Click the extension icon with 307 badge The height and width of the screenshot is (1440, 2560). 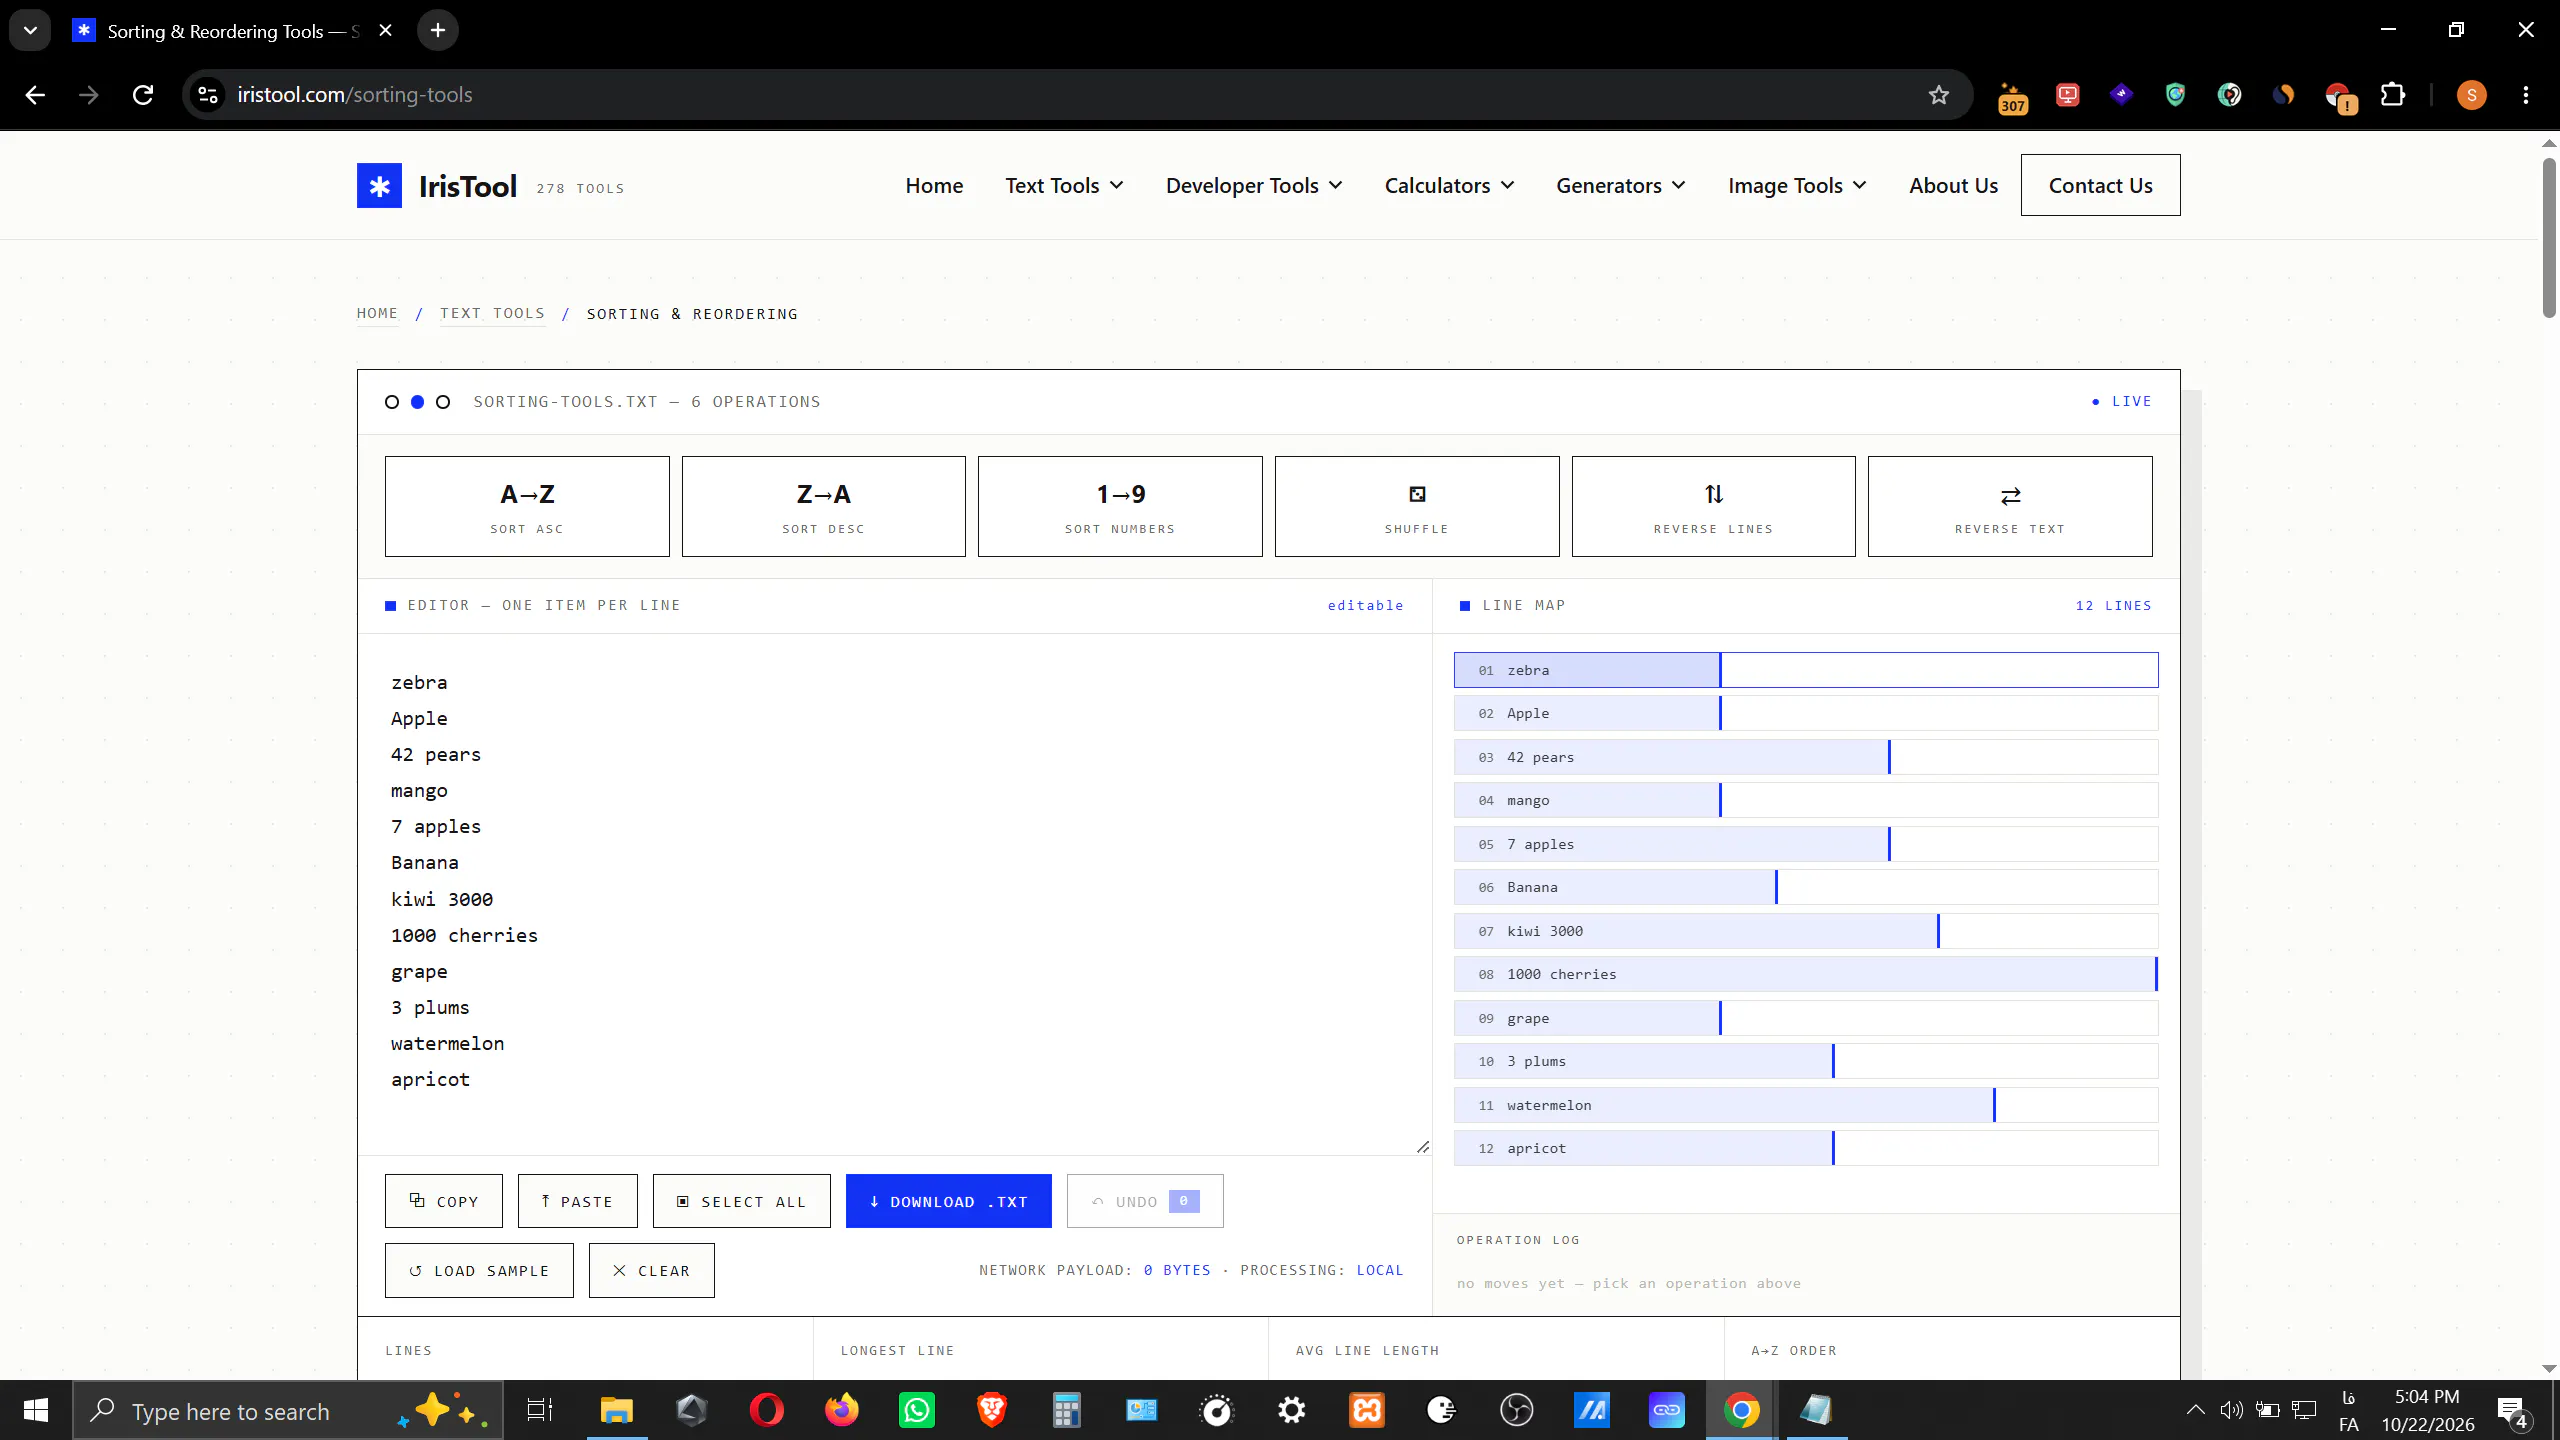[x=2012, y=97]
